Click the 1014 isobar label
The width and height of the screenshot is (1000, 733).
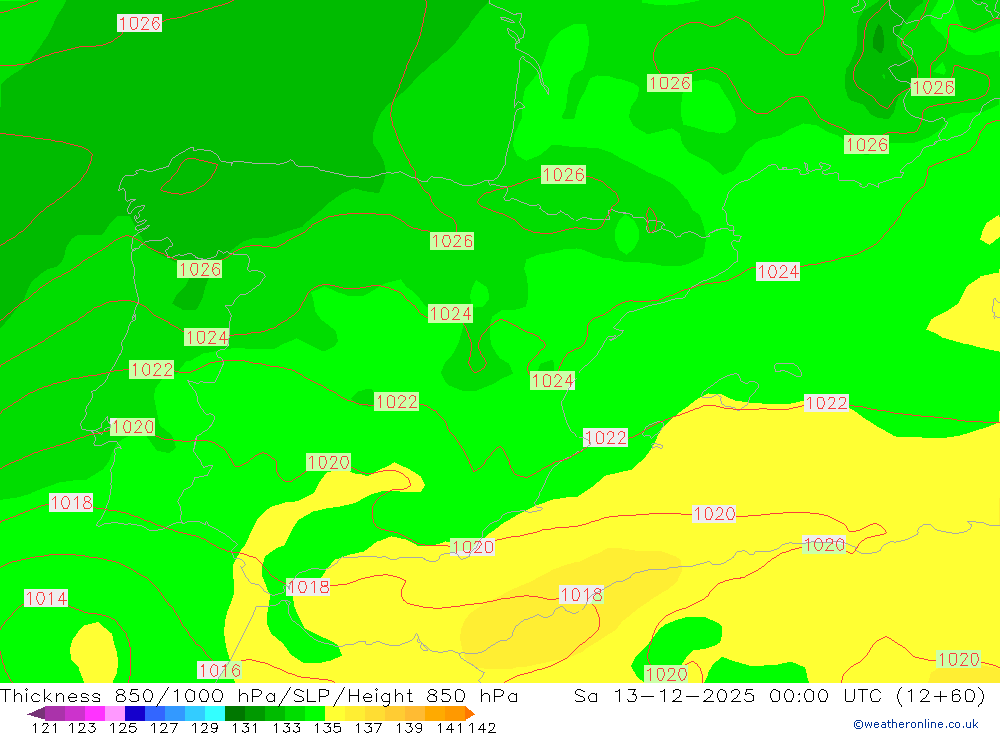click(46, 598)
